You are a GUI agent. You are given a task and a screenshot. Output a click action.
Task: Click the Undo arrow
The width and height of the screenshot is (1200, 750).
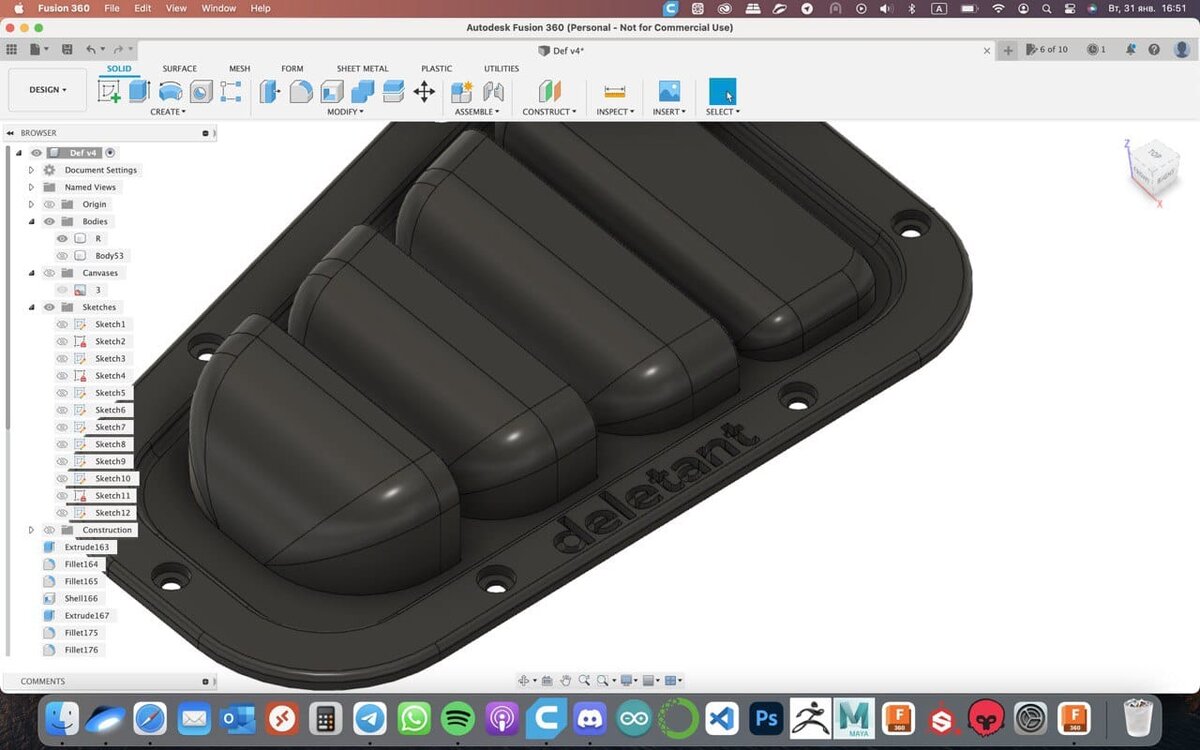click(91, 49)
